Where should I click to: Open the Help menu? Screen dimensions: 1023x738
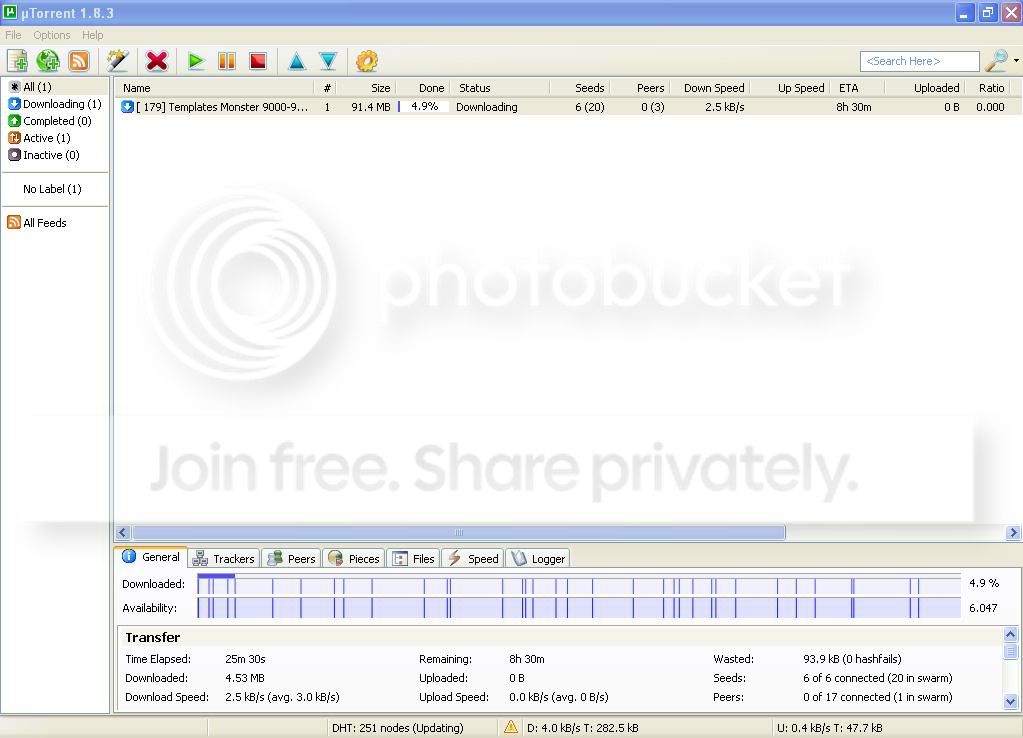pyautogui.click(x=93, y=35)
